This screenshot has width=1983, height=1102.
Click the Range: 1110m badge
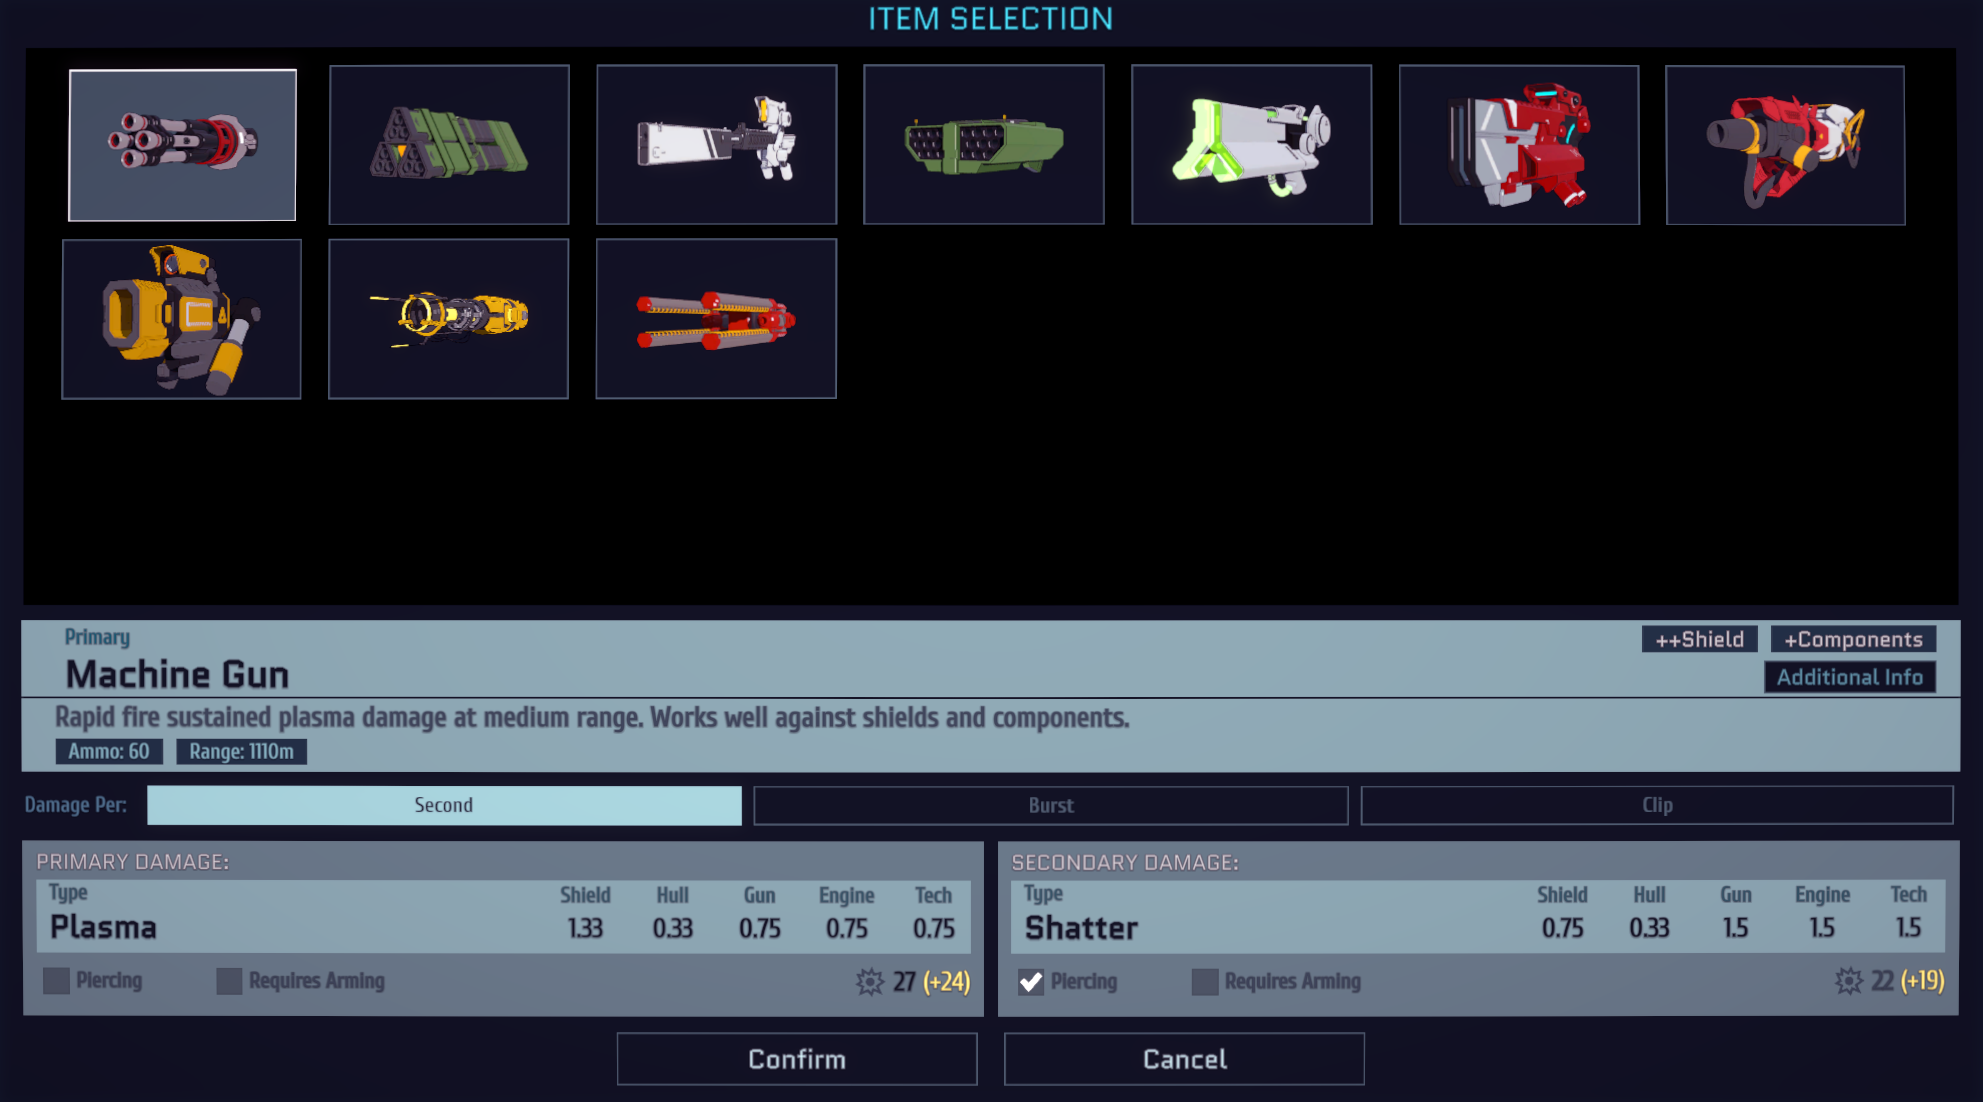click(x=242, y=752)
